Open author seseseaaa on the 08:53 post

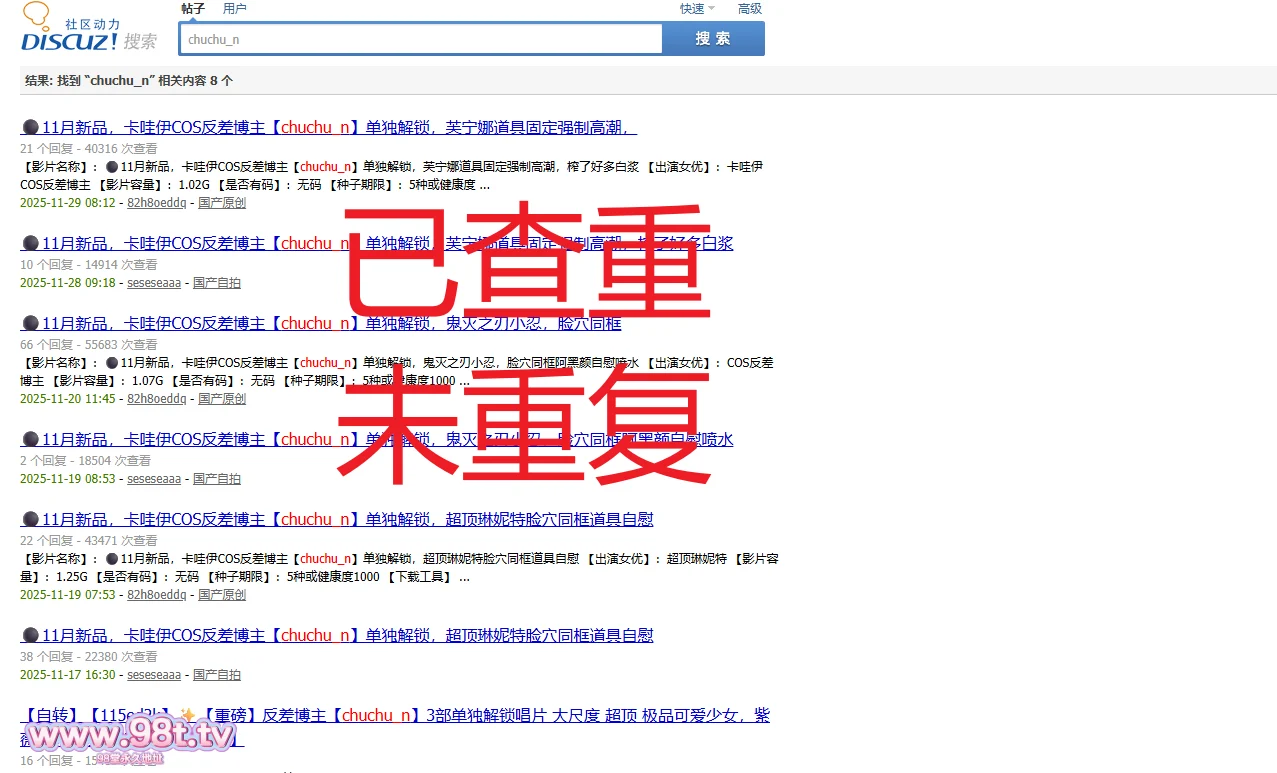pyautogui.click(x=154, y=479)
